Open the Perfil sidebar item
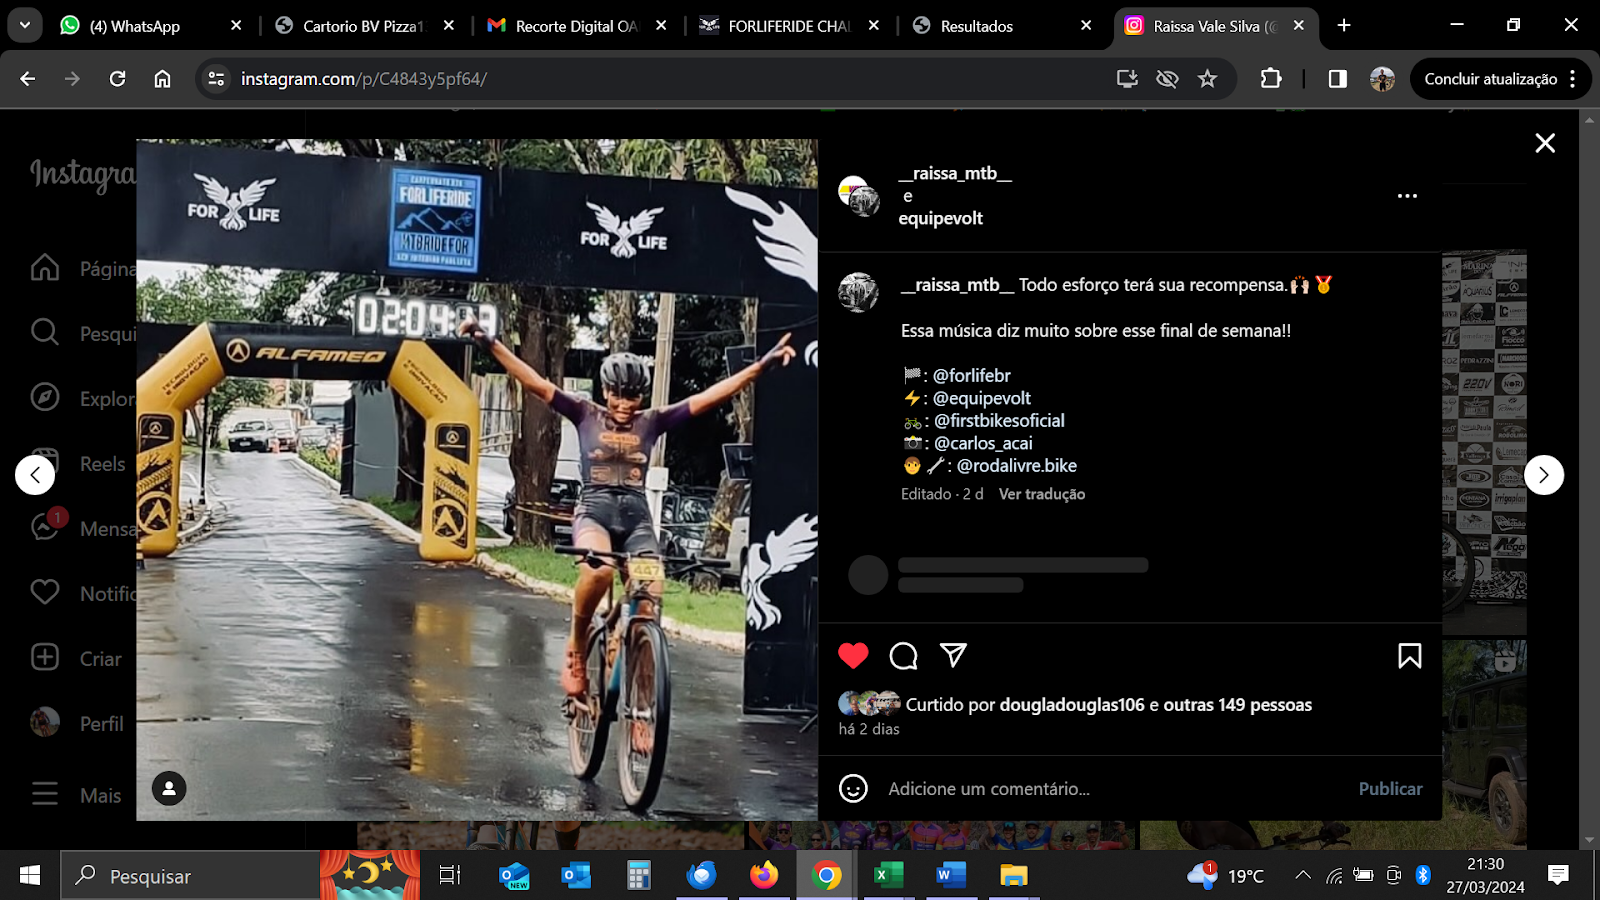1600x900 pixels. pos(78,723)
